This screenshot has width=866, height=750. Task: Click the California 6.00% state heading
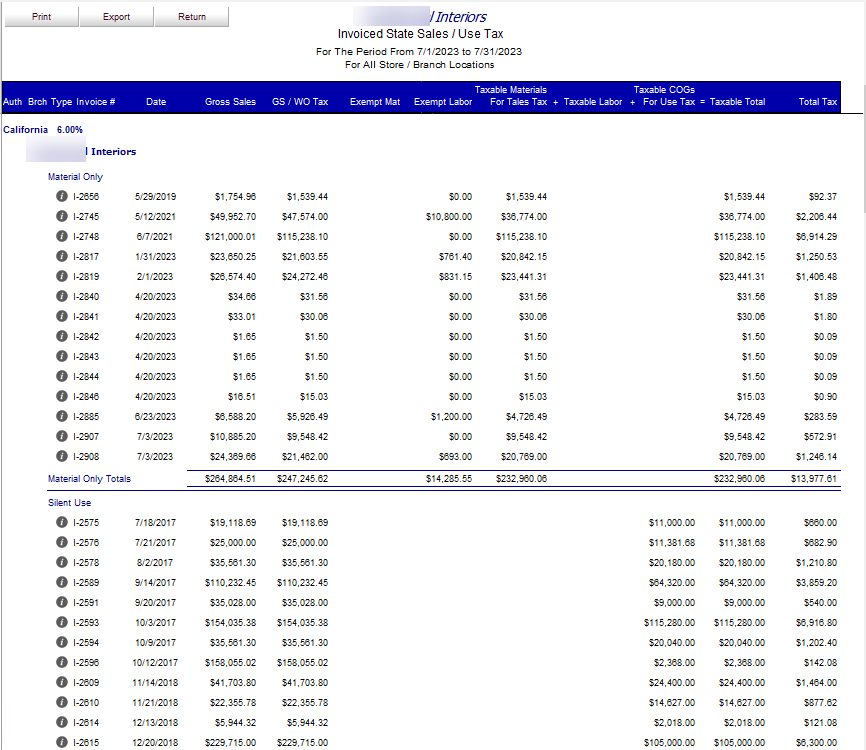click(43, 130)
